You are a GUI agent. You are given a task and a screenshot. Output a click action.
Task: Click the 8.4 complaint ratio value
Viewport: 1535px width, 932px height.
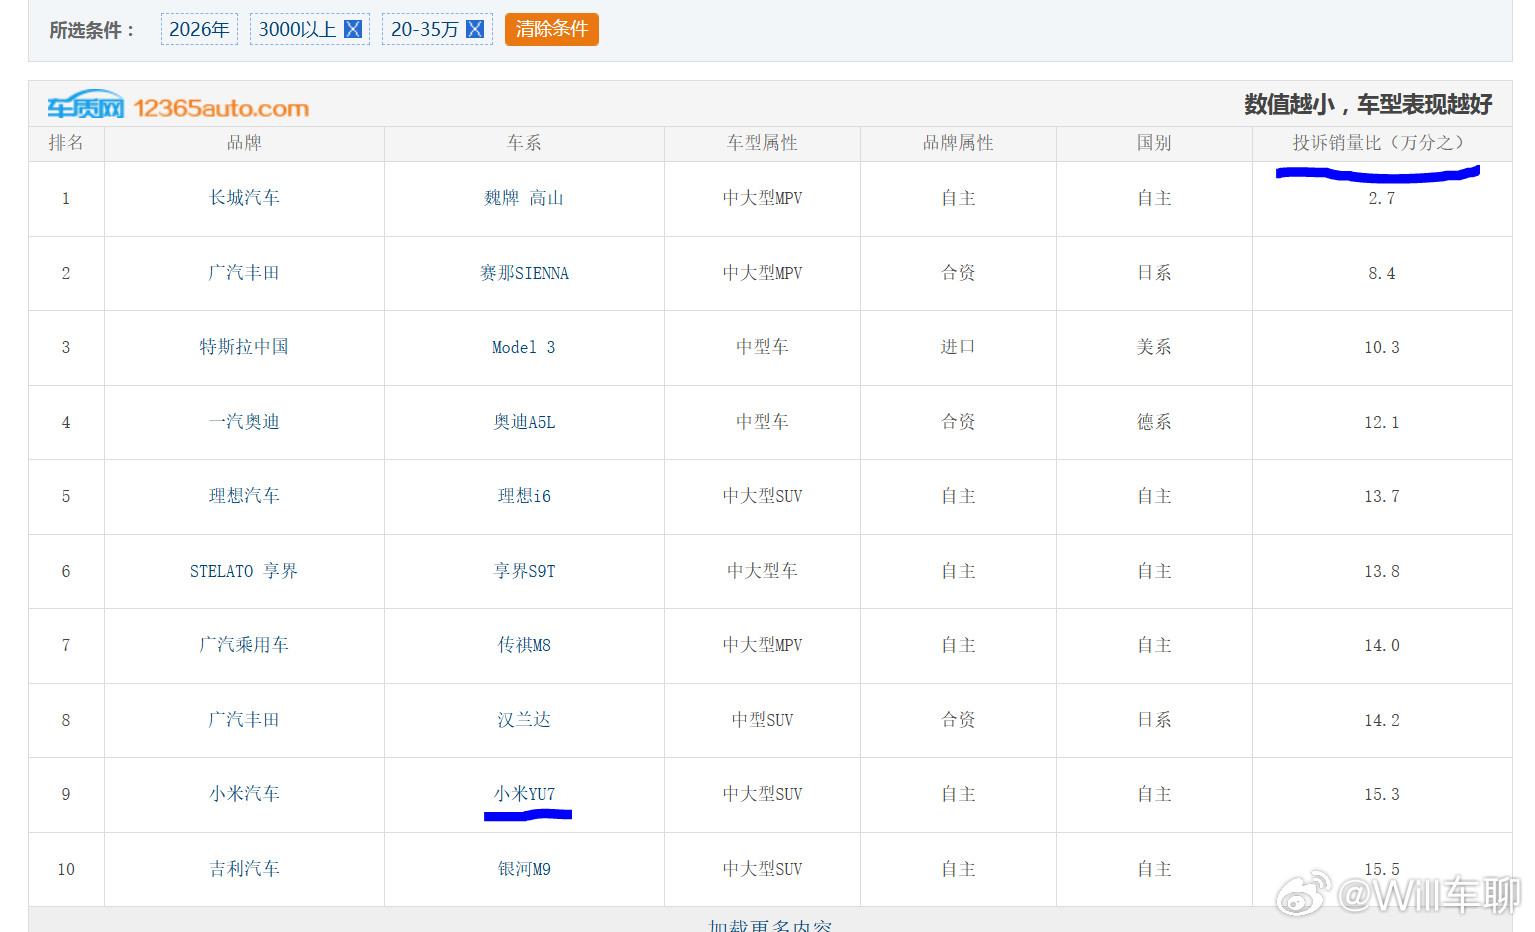tap(1382, 273)
